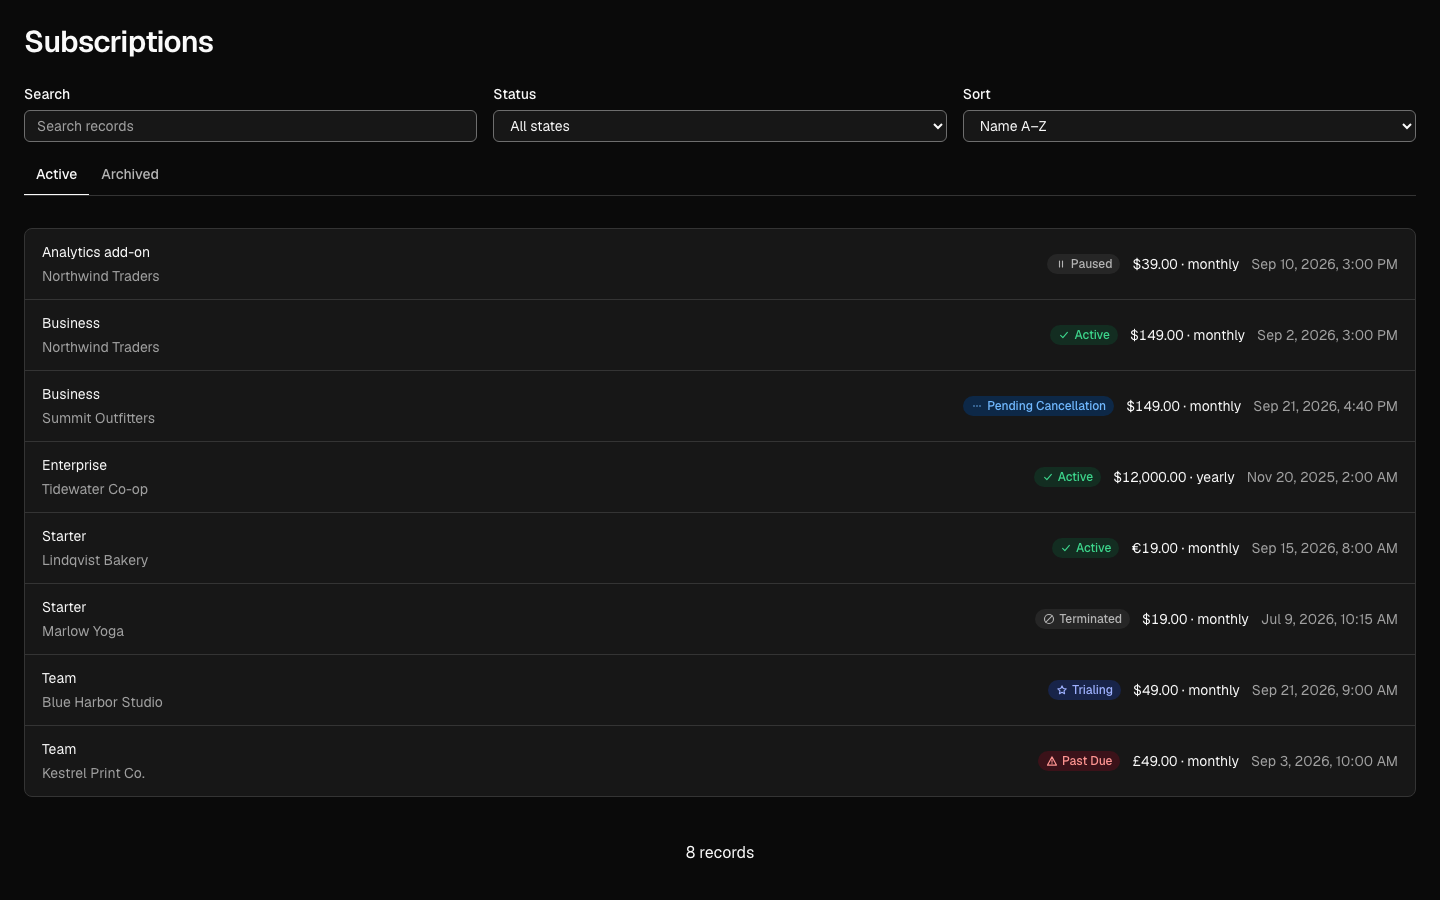
Task: Select the Business plan title above Summit Outfitters
Action: tap(71, 394)
